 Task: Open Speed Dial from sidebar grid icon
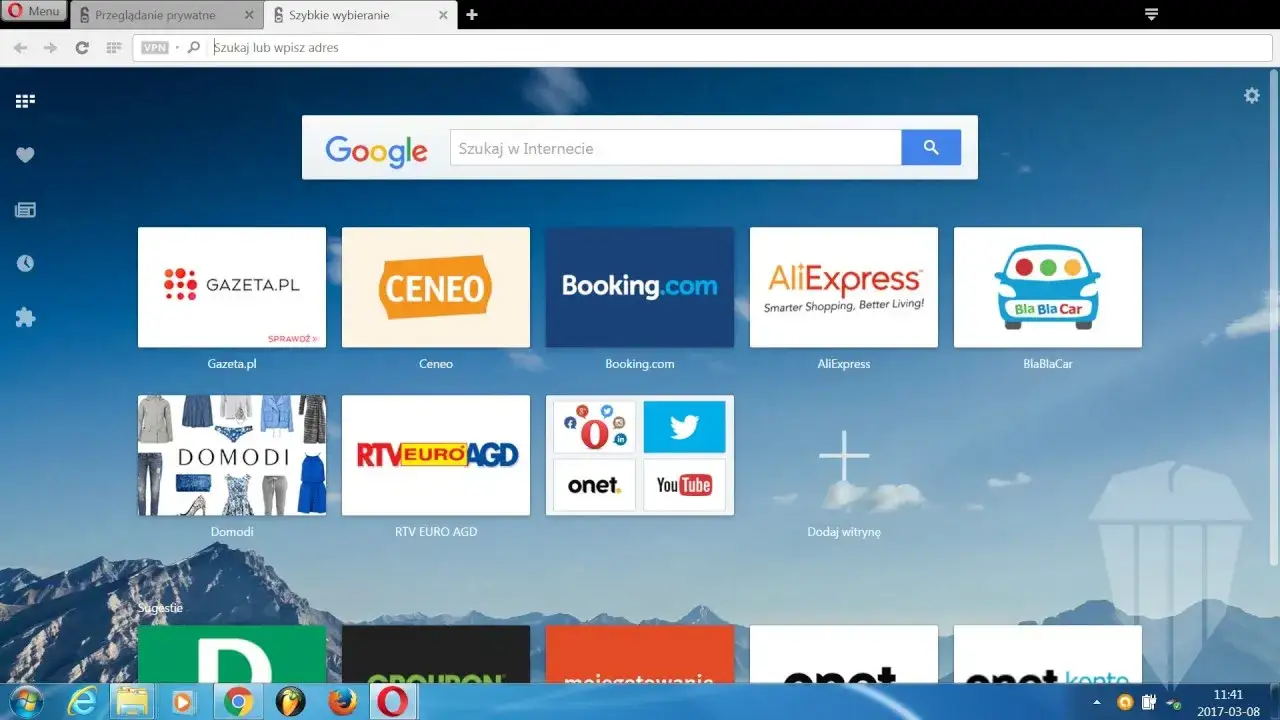tap(25, 101)
